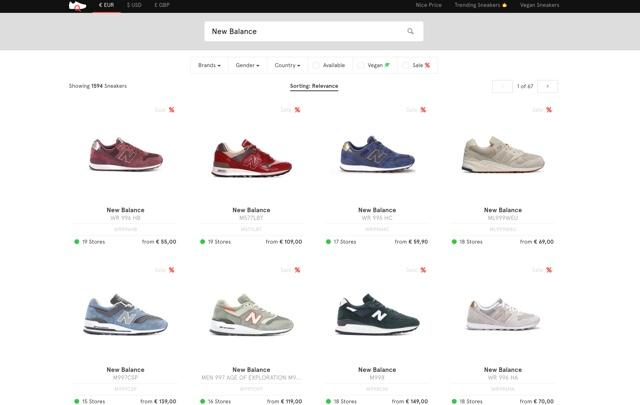Open New Balance WR 996 HB title
Image resolution: width=640 pixels, height=405 pixels.
[x=125, y=210]
